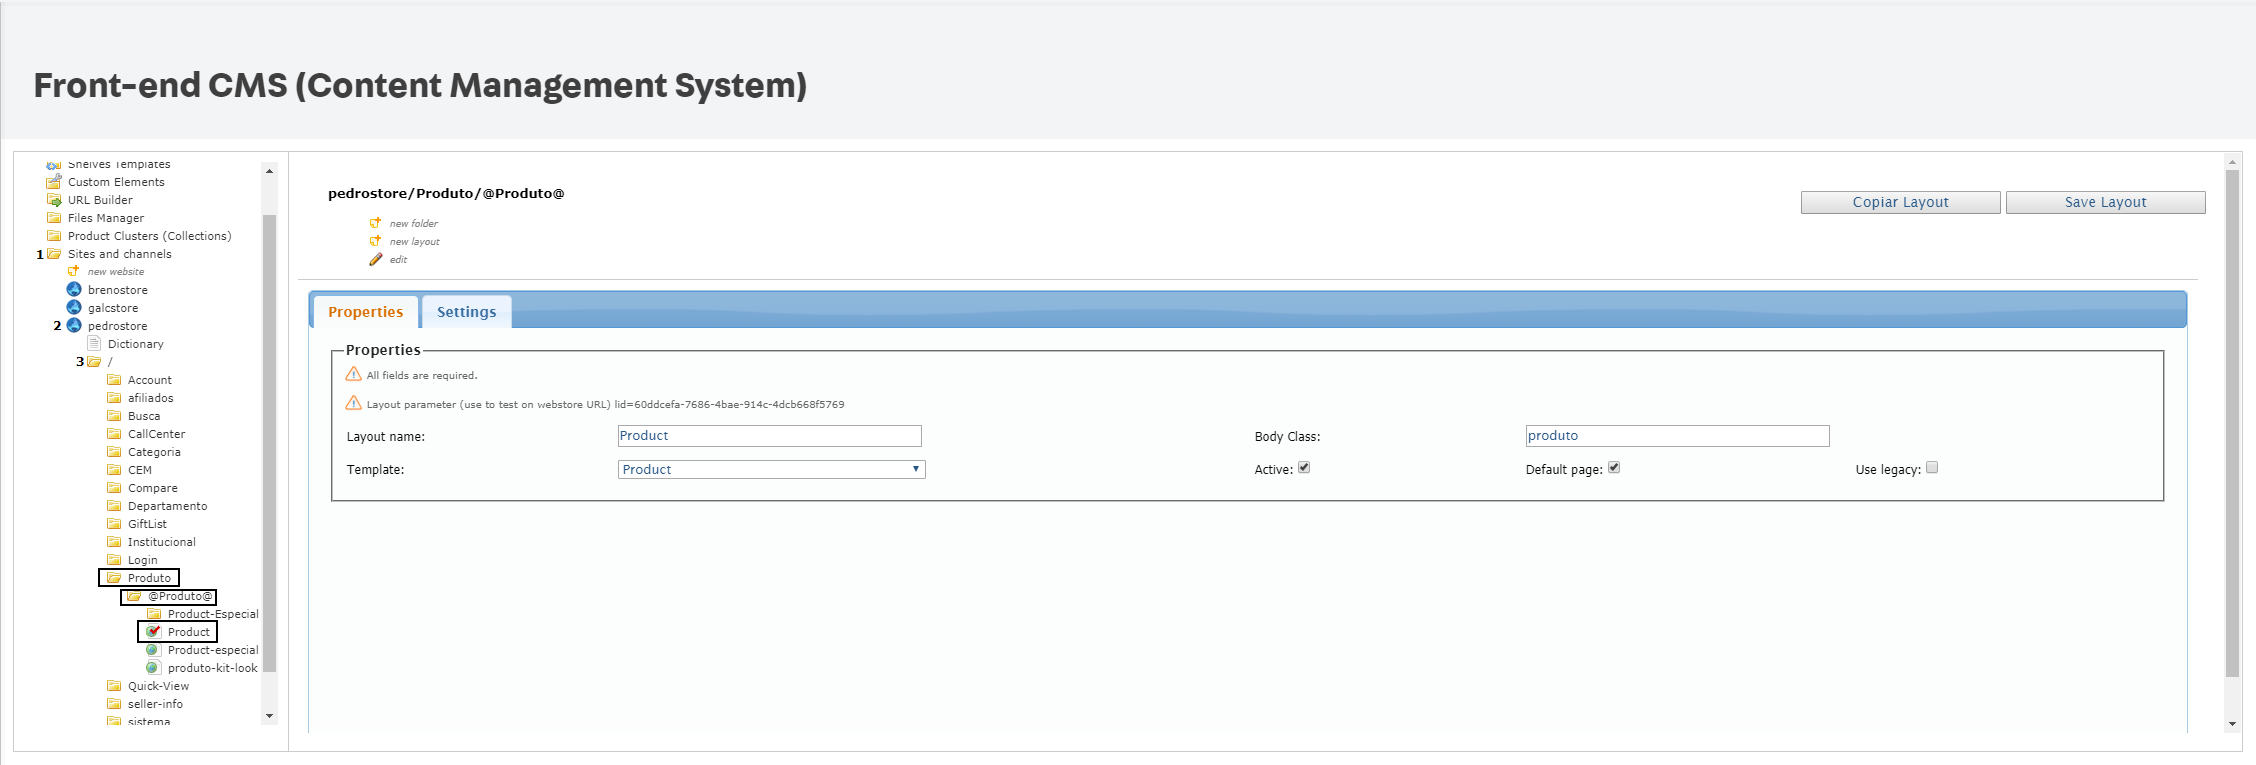Click the edit pencil icon
The image size is (2256, 765).
pyautogui.click(x=376, y=259)
